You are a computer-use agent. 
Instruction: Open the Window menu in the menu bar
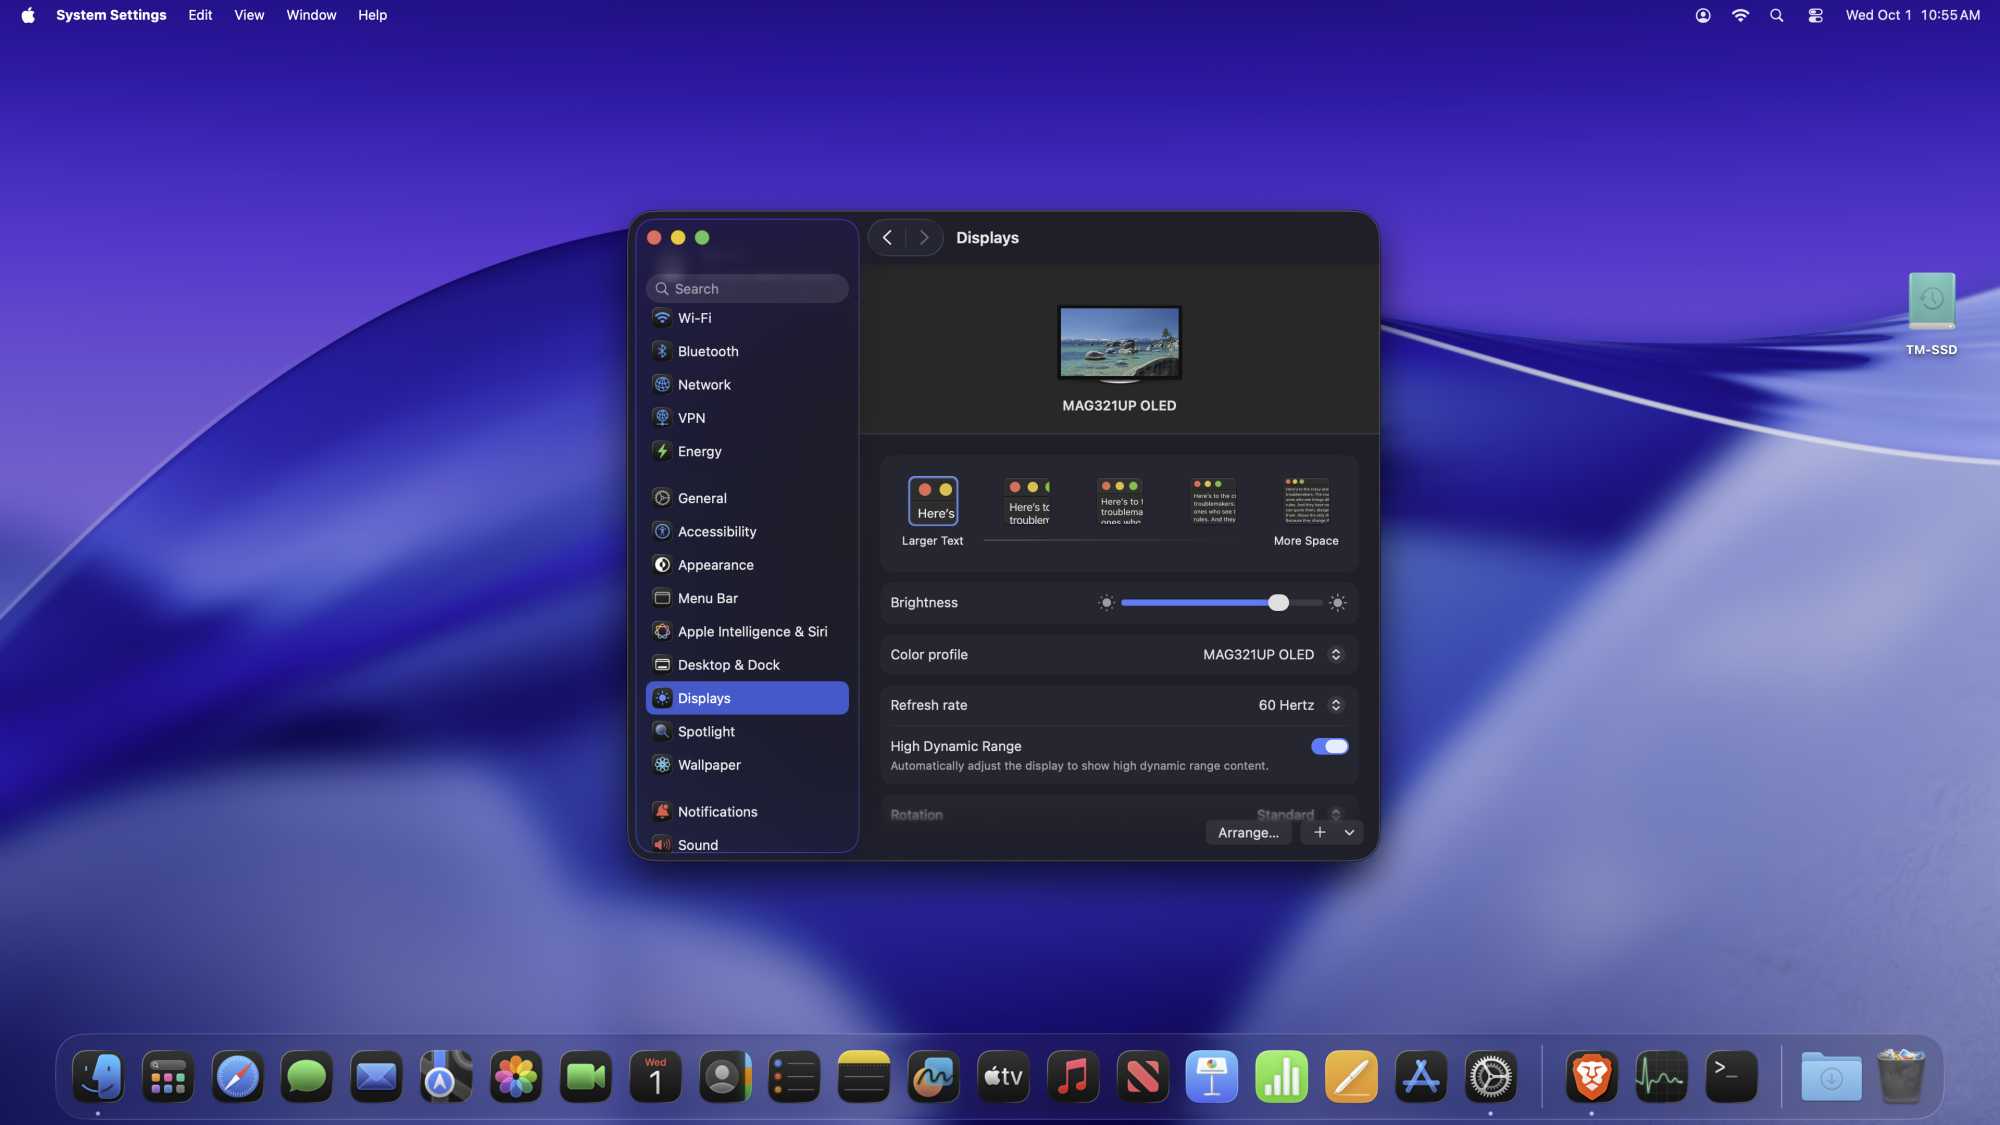click(311, 15)
